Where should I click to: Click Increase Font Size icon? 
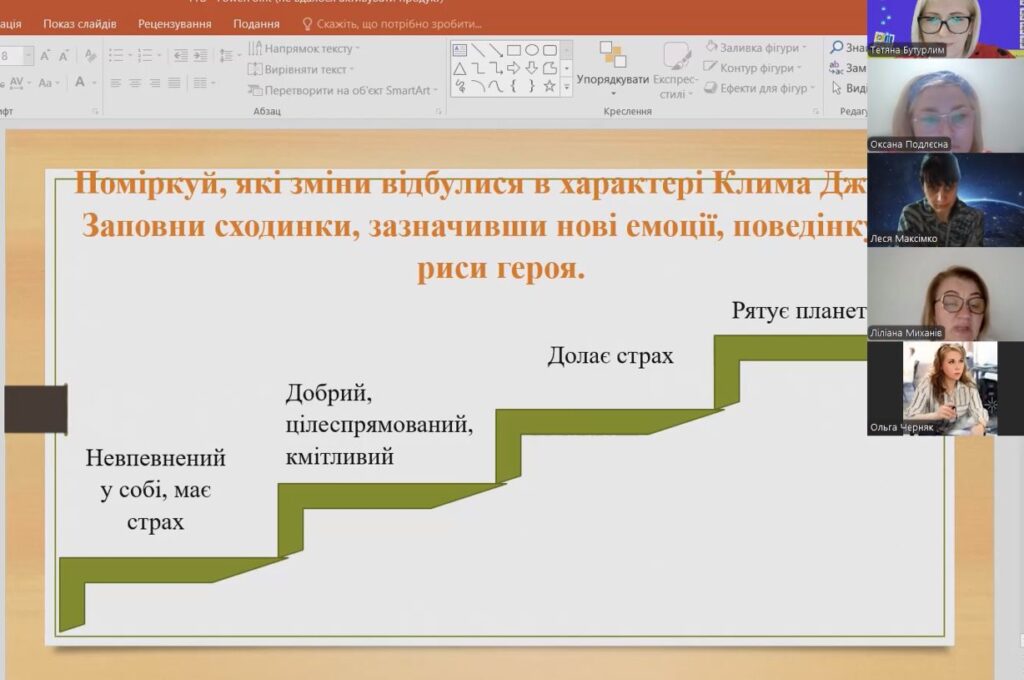[45, 56]
